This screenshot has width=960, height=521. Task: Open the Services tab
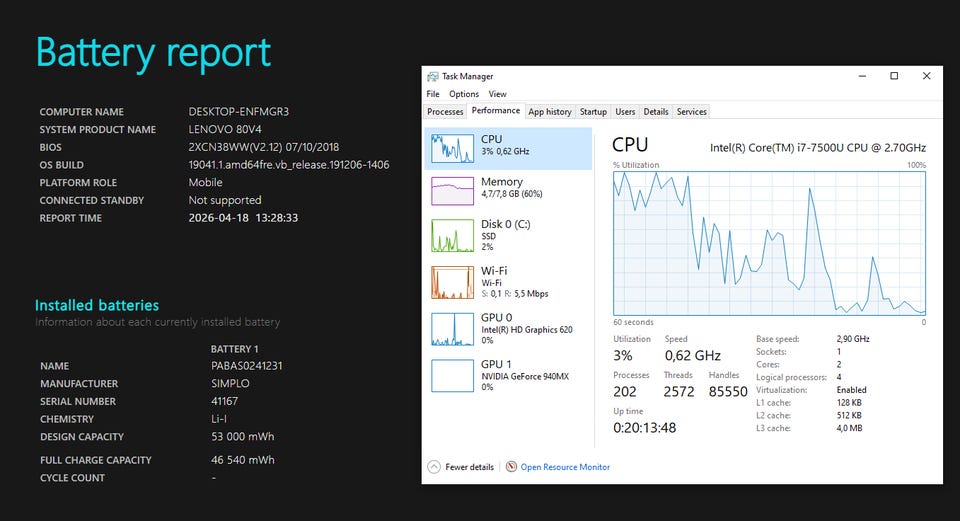tap(691, 112)
